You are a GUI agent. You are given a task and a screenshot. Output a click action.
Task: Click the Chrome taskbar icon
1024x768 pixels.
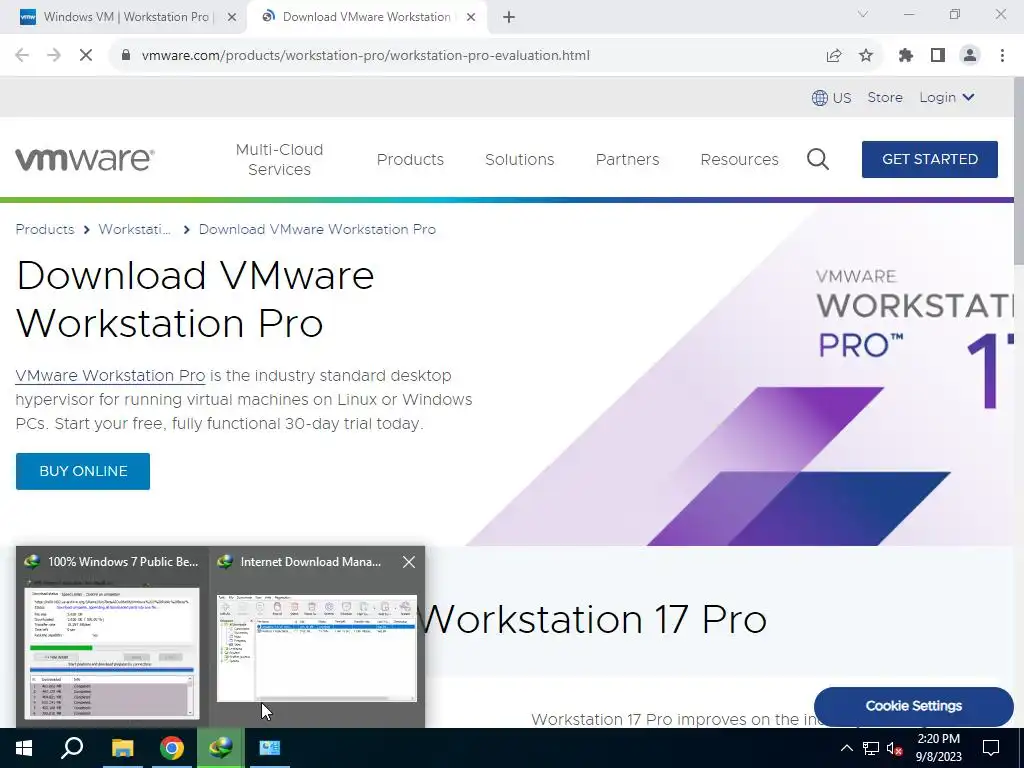[x=172, y=748]
